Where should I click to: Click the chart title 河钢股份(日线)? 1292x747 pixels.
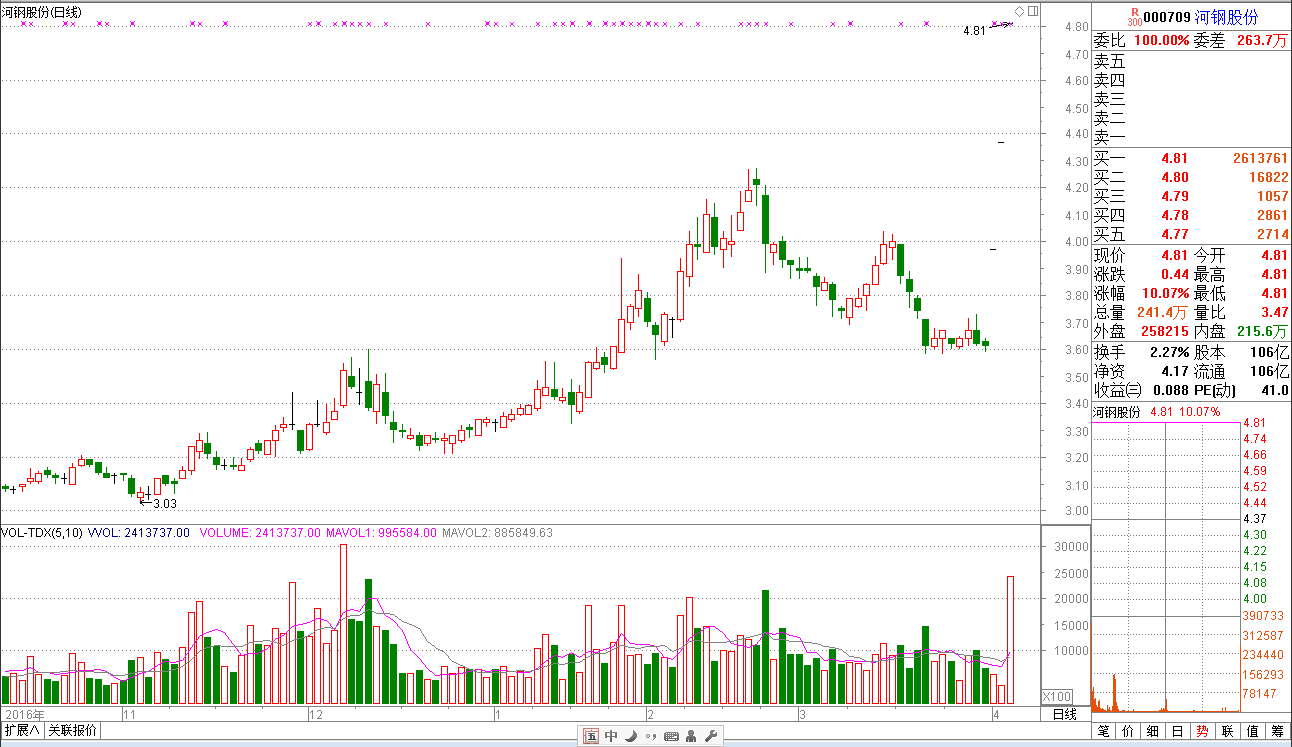coord(42,12)
